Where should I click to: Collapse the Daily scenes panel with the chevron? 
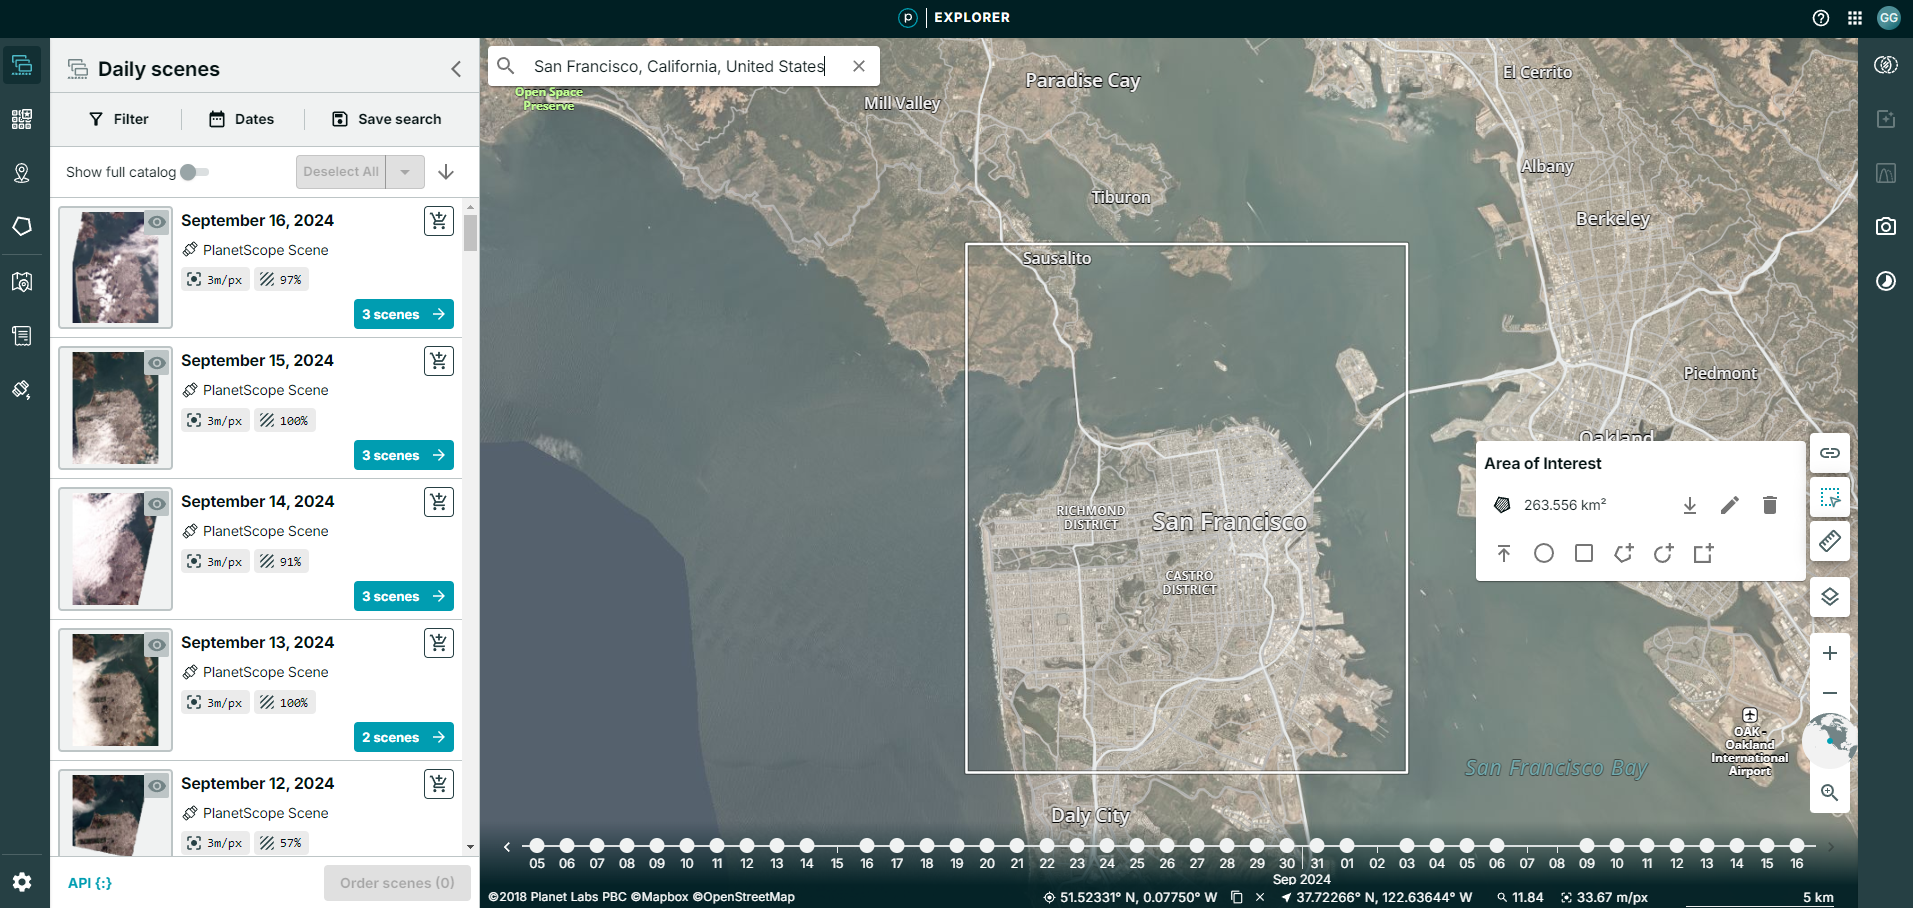pyautogui.click(x=456, y=68)
